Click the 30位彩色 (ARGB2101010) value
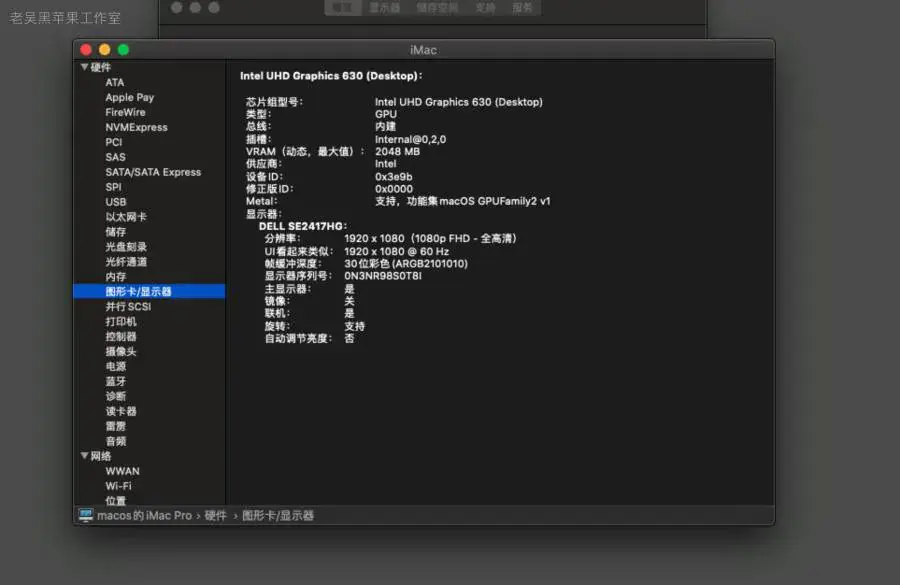This screenshot has height=585, width=900. click(406, 264)
